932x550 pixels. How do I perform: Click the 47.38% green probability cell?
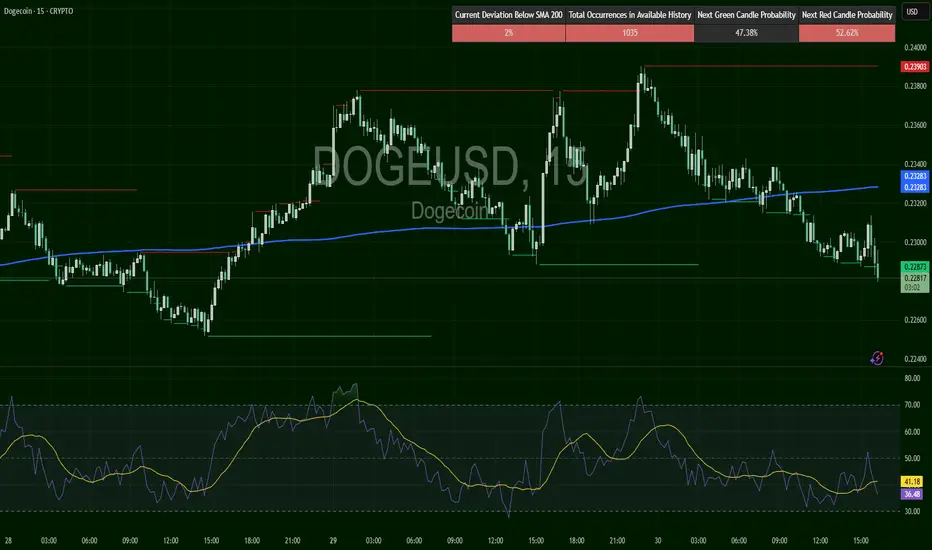(x=746, y=33)
